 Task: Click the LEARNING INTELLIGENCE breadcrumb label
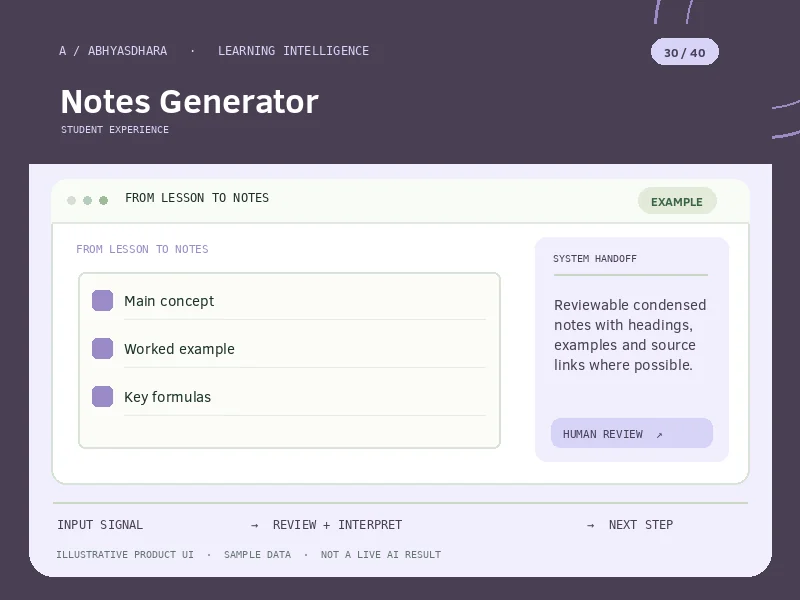[293, 51]
